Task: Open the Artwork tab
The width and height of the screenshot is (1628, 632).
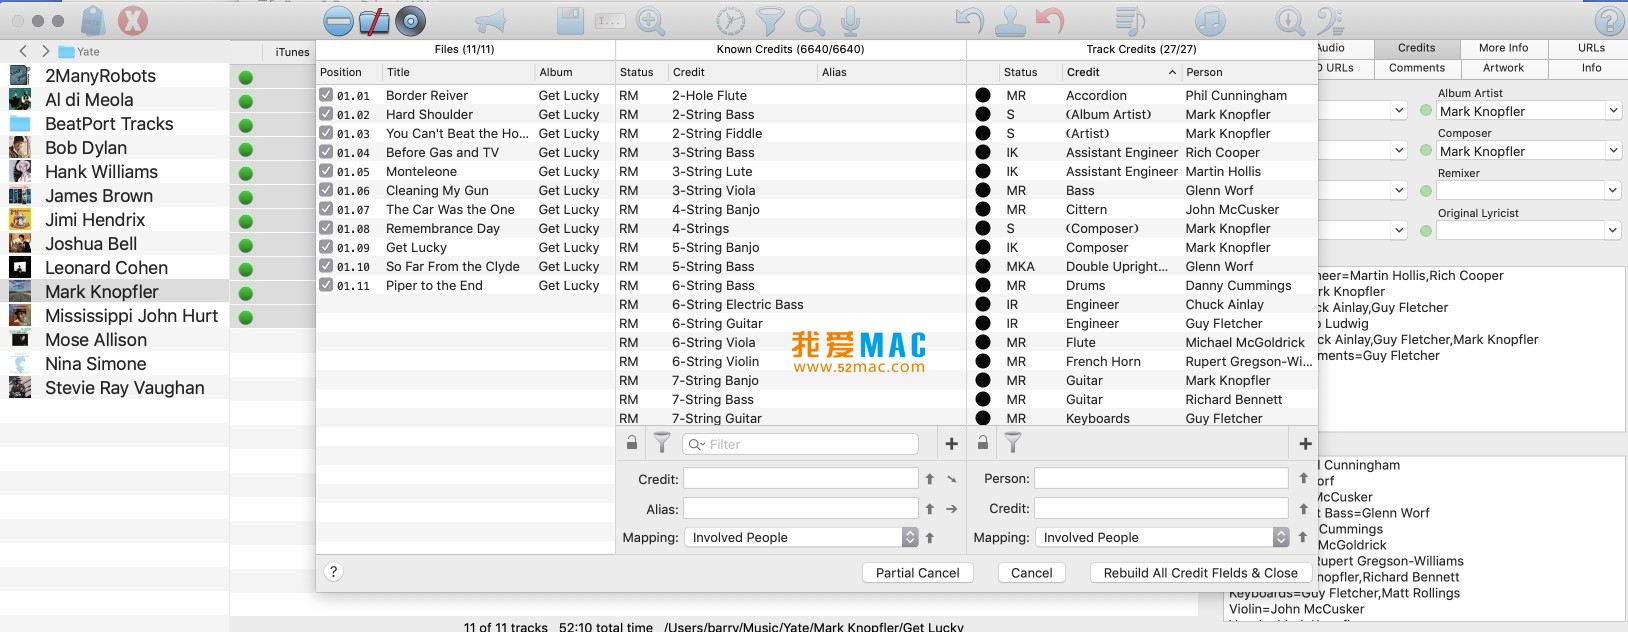Action: tap(1503, 68)
